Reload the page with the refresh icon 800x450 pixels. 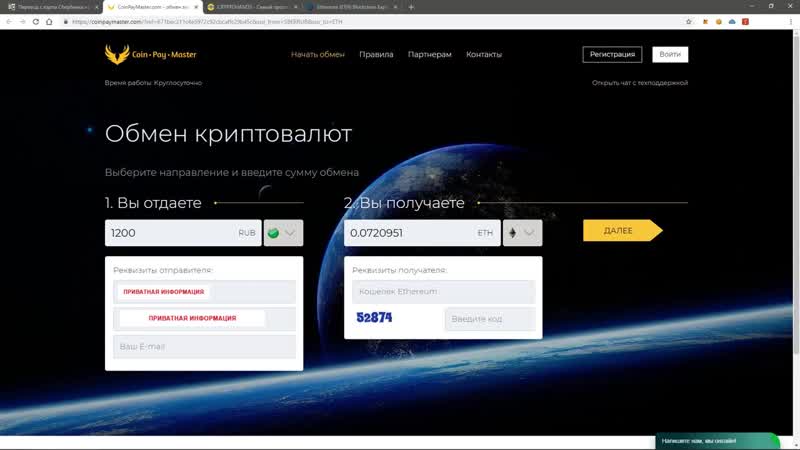36,21
